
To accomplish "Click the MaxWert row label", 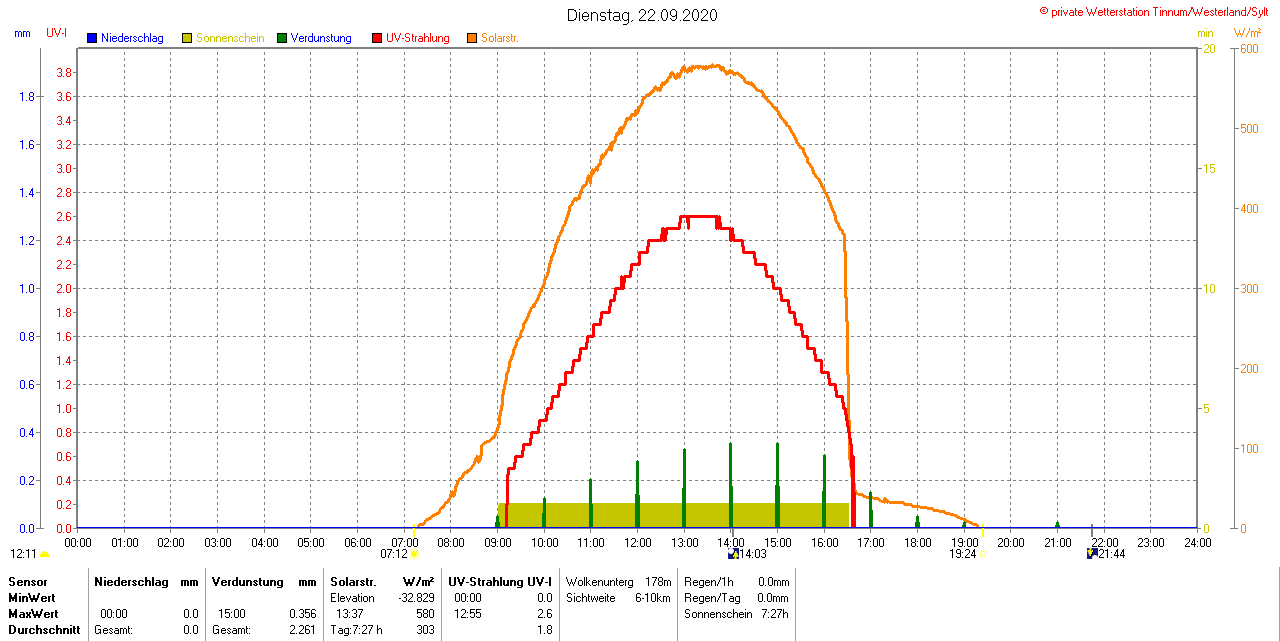I will pyautogui.click(x=34, y=613).
